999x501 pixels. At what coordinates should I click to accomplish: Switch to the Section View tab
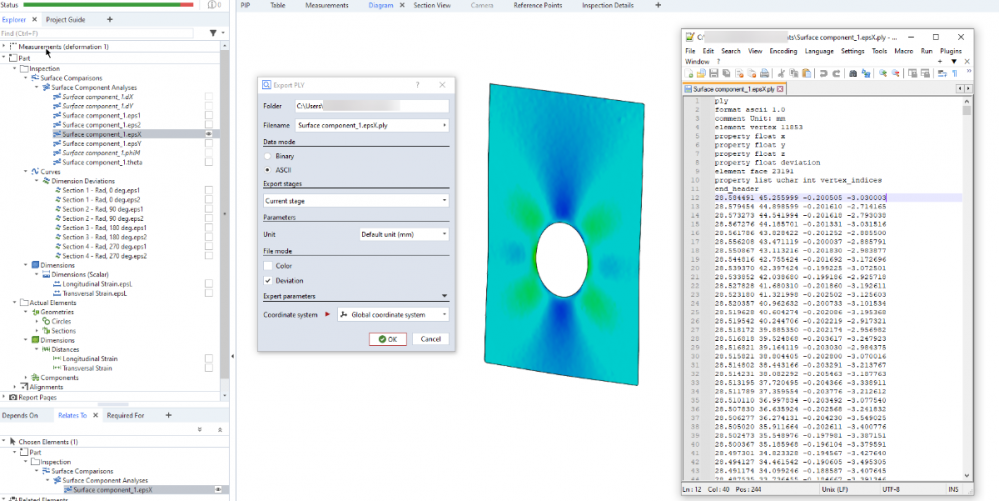pyautogui.click(x=432, y=5)
